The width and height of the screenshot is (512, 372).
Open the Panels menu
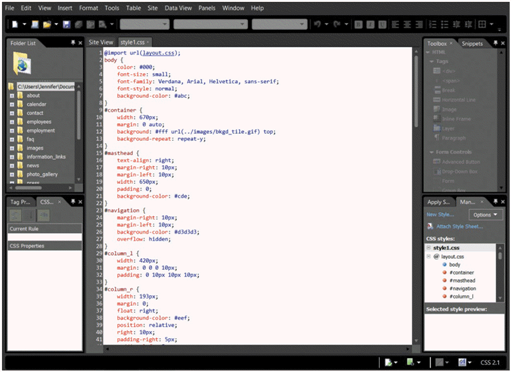pyautogui.click(x=207, y=8)
